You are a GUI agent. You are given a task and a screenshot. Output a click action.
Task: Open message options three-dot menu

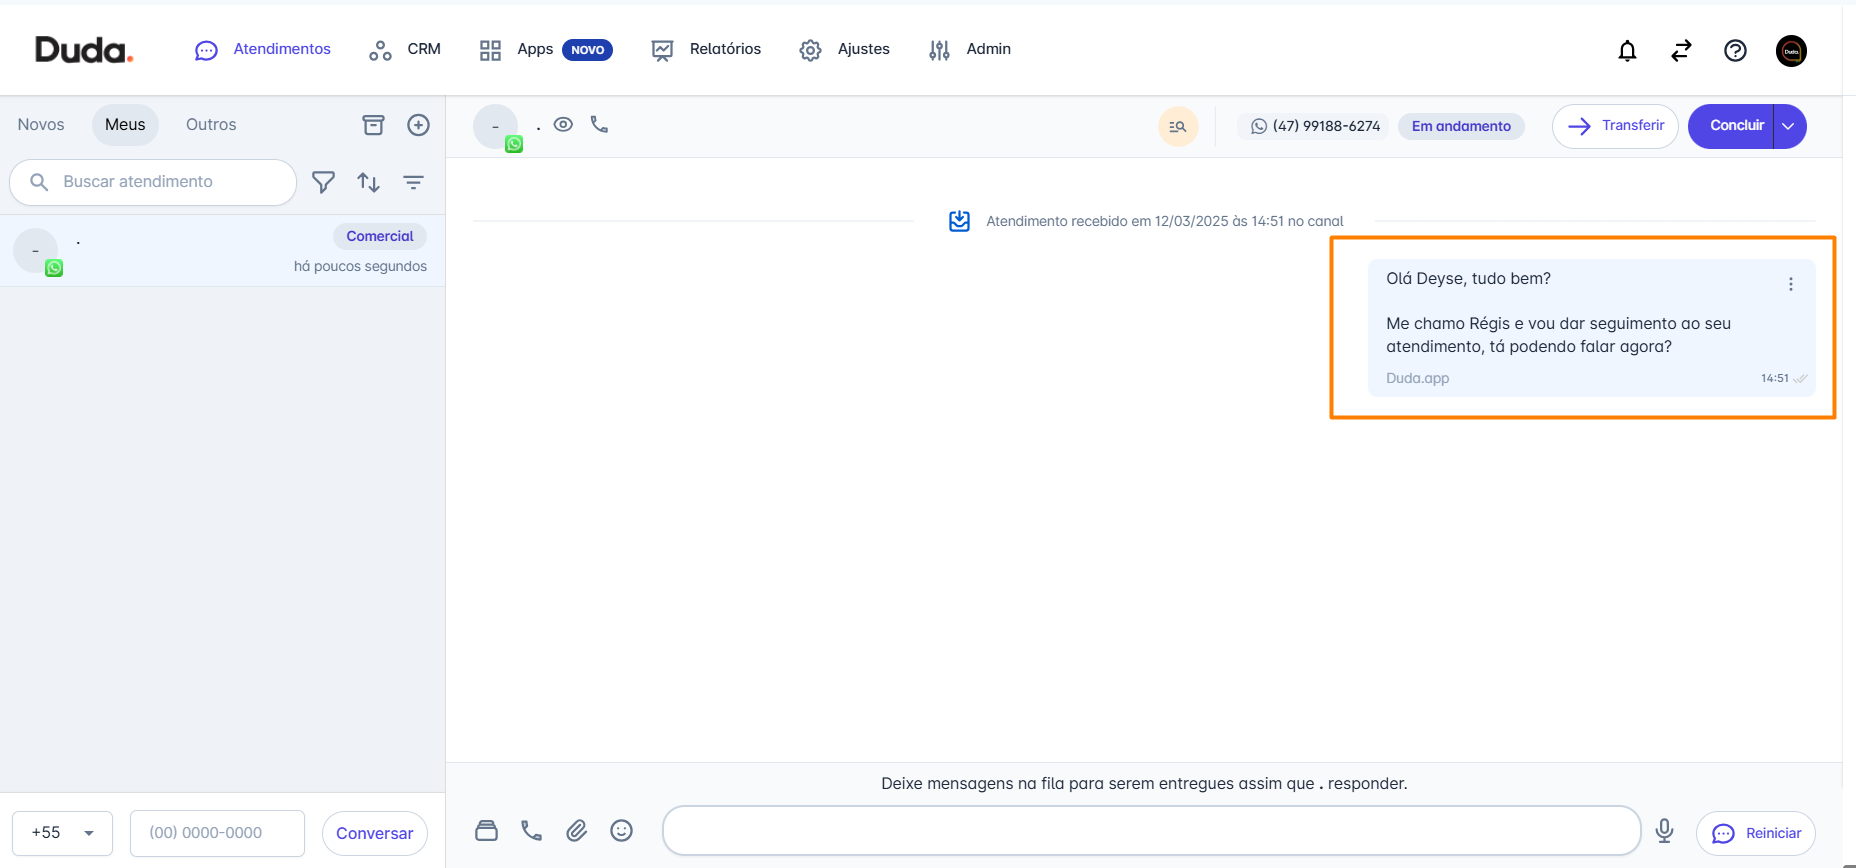[1790, 284]
